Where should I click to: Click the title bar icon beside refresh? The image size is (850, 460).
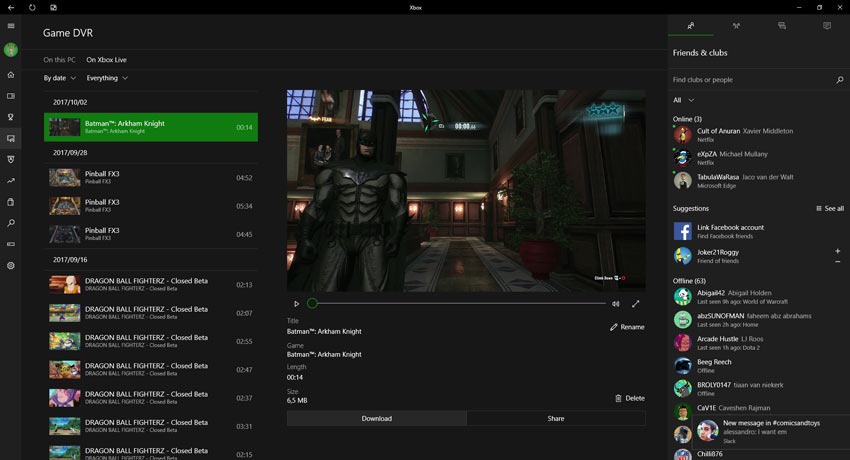[53, 8]
